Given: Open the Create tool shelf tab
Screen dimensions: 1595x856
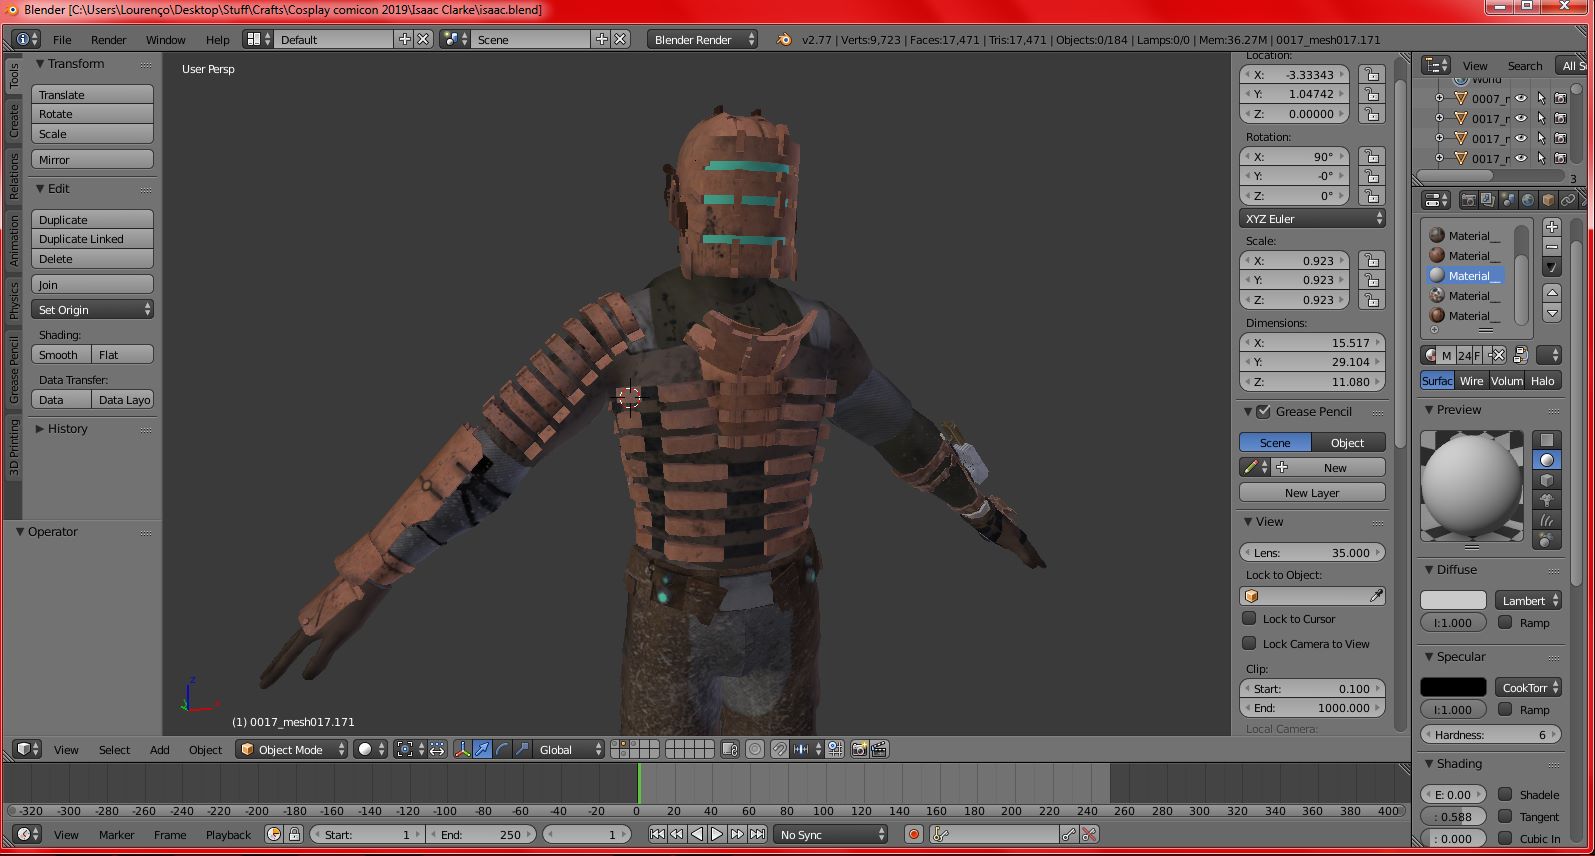Looking at the screenshot, I should [14, 121].
